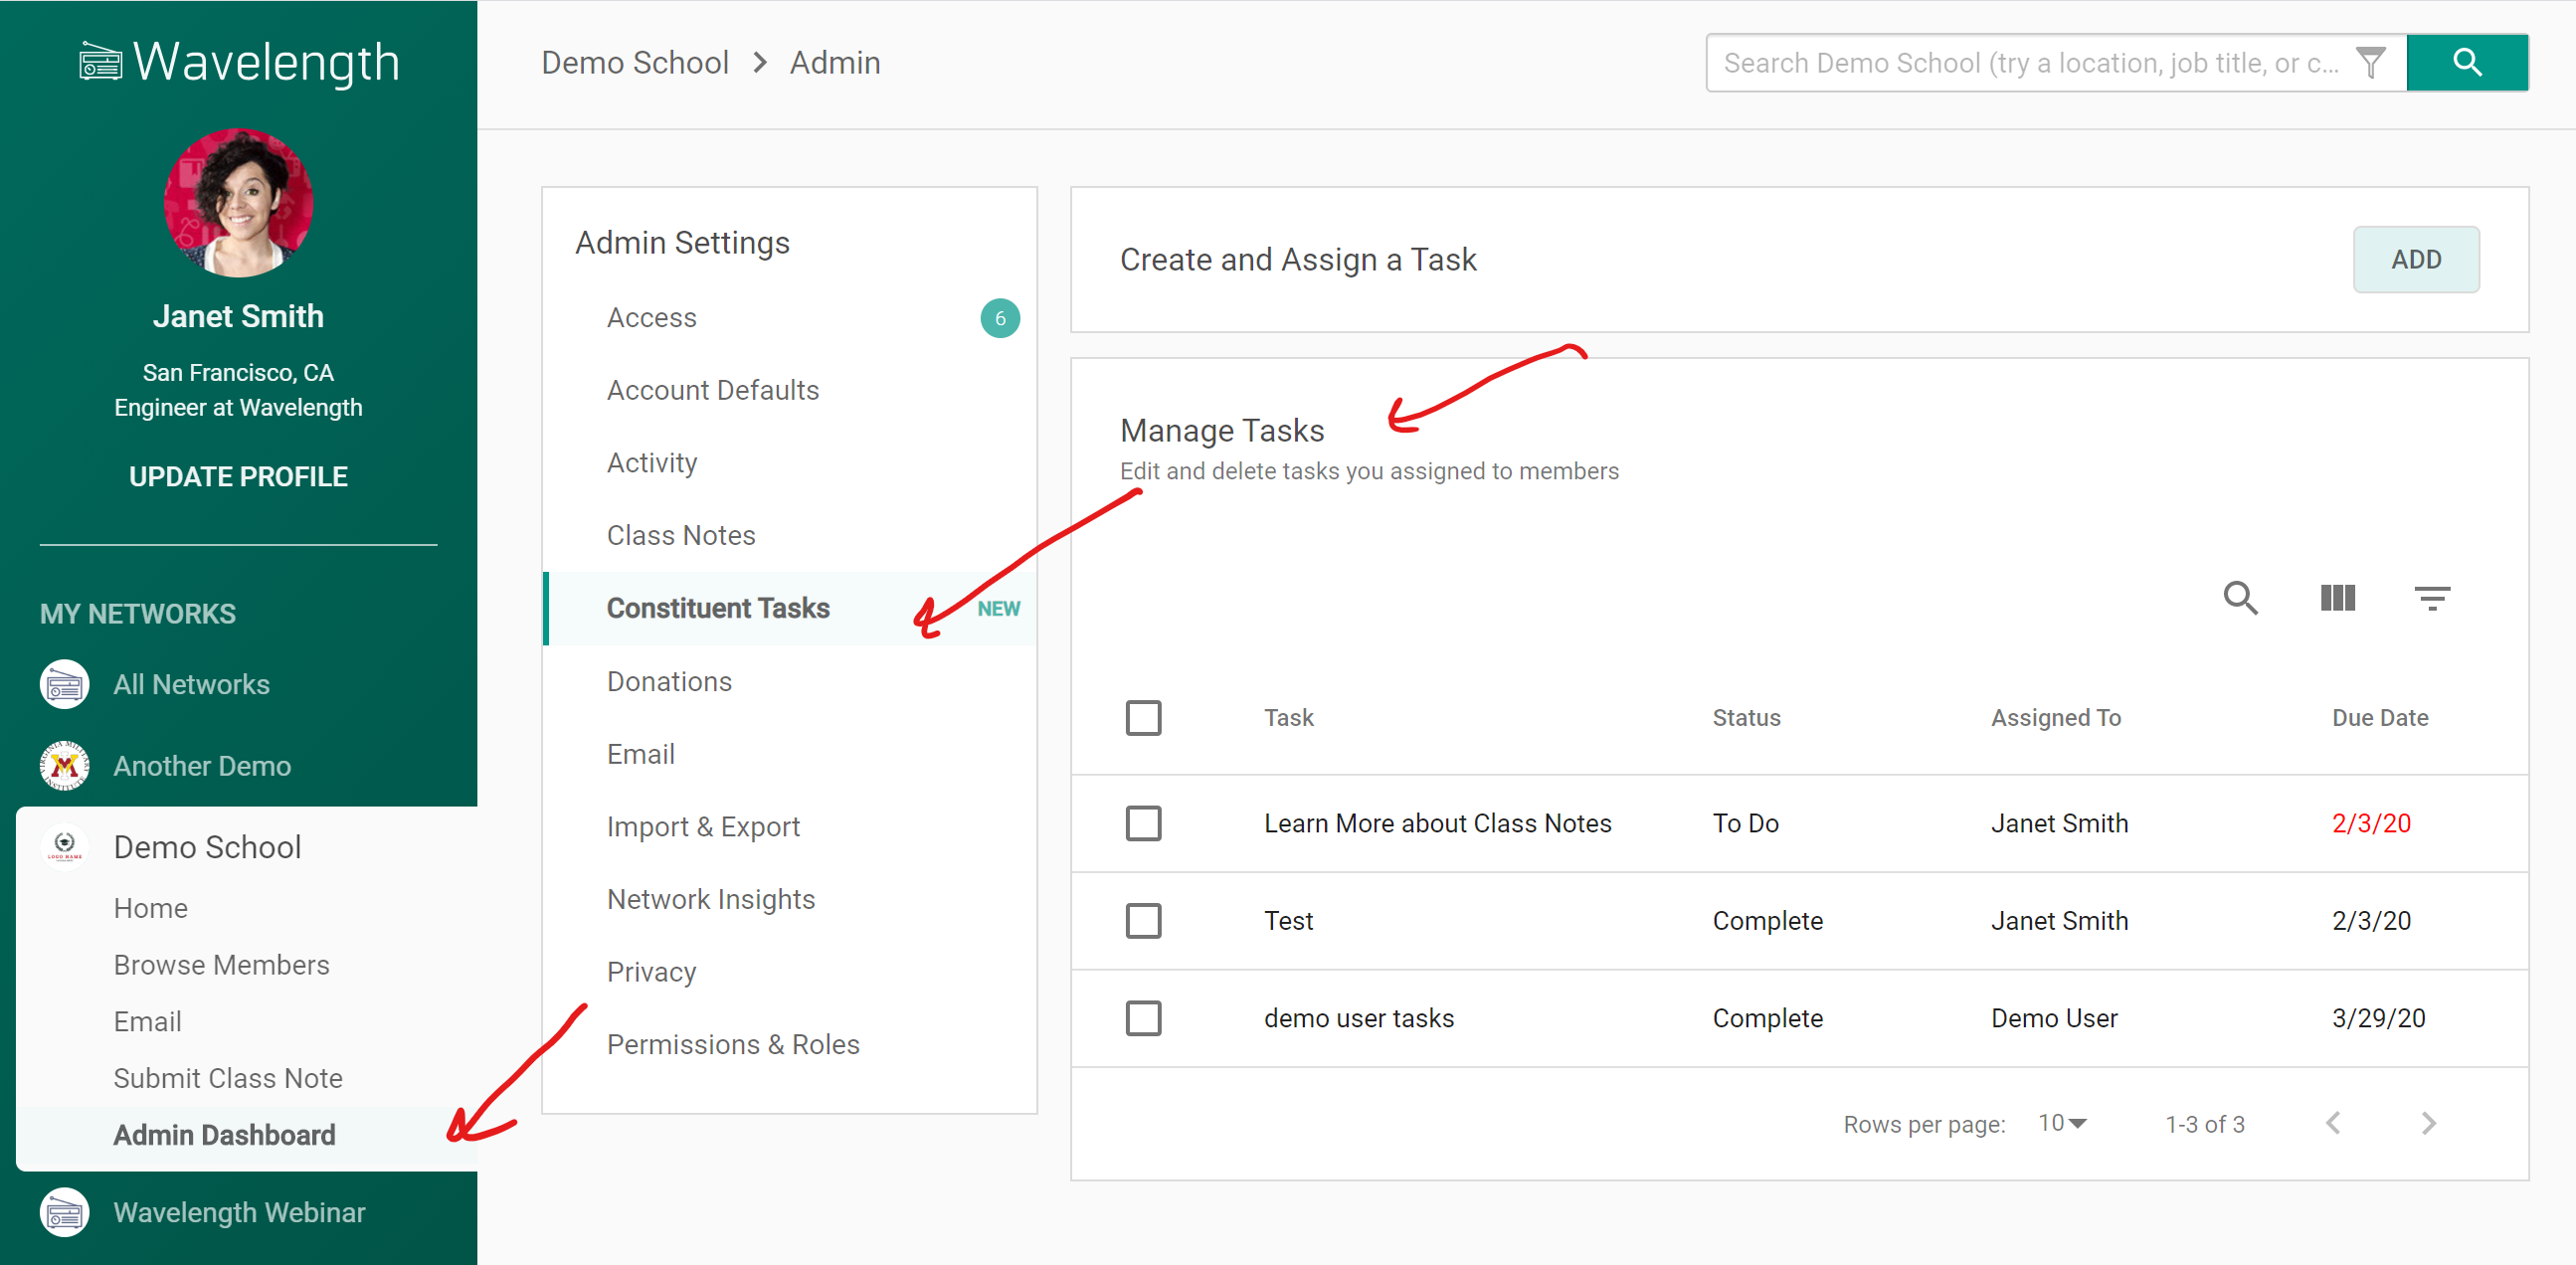Click Janet Smith's profile photo
Image resolution: width=2576 pixels, height=1265 pixels.
238,203
